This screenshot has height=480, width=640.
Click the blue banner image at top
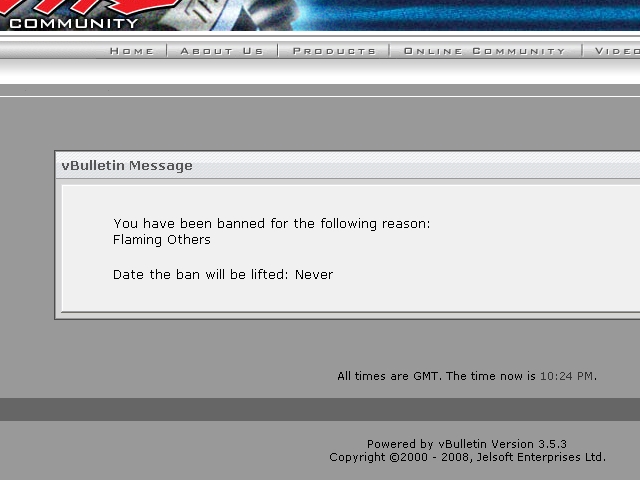pyautogui.click(x=469, y=15)
